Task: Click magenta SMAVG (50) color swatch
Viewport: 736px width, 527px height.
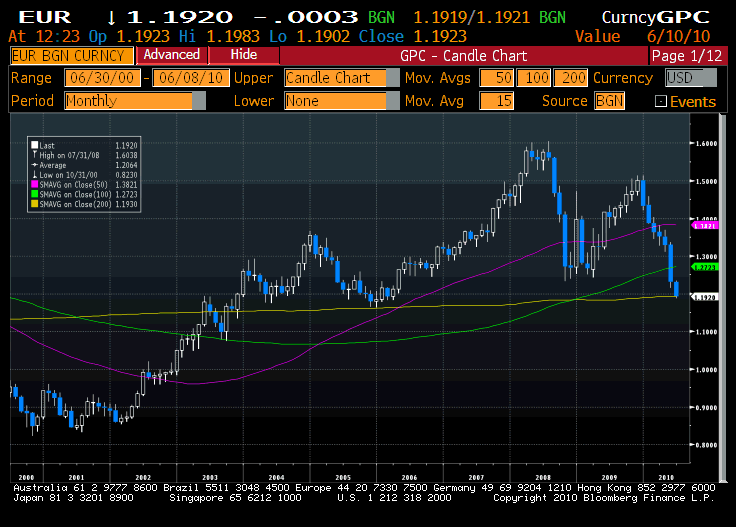Action: tap(33, 186)
